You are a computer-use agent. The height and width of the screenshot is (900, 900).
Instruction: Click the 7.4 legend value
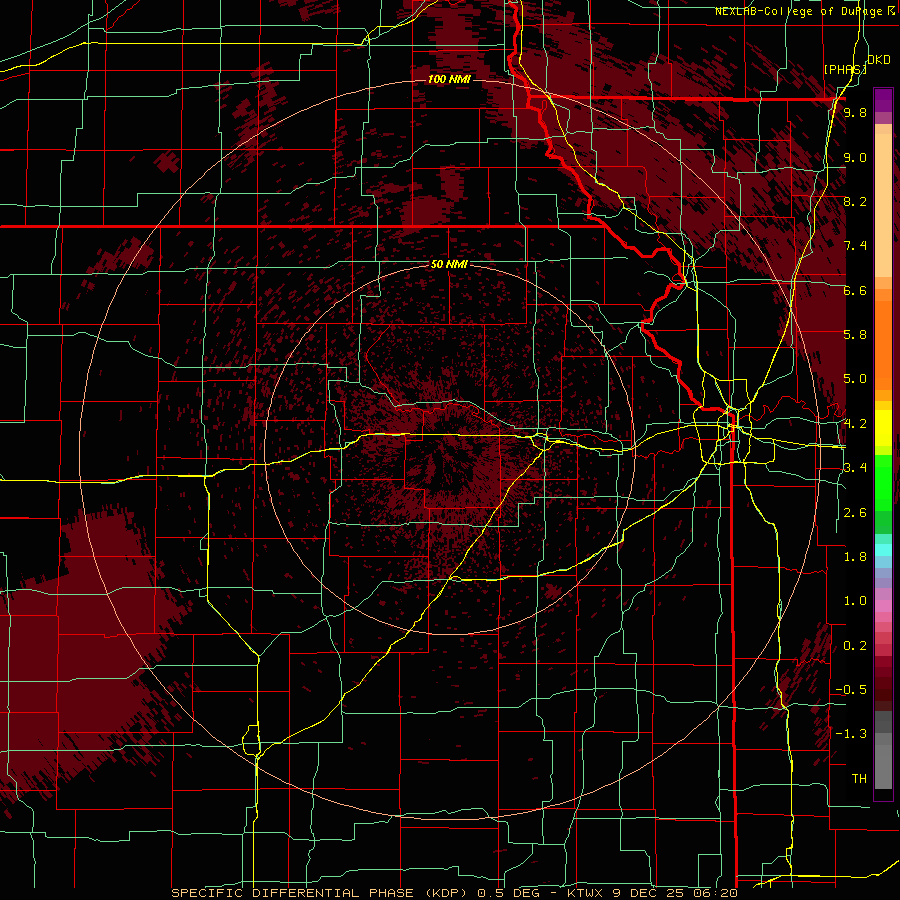click(855, 246)
